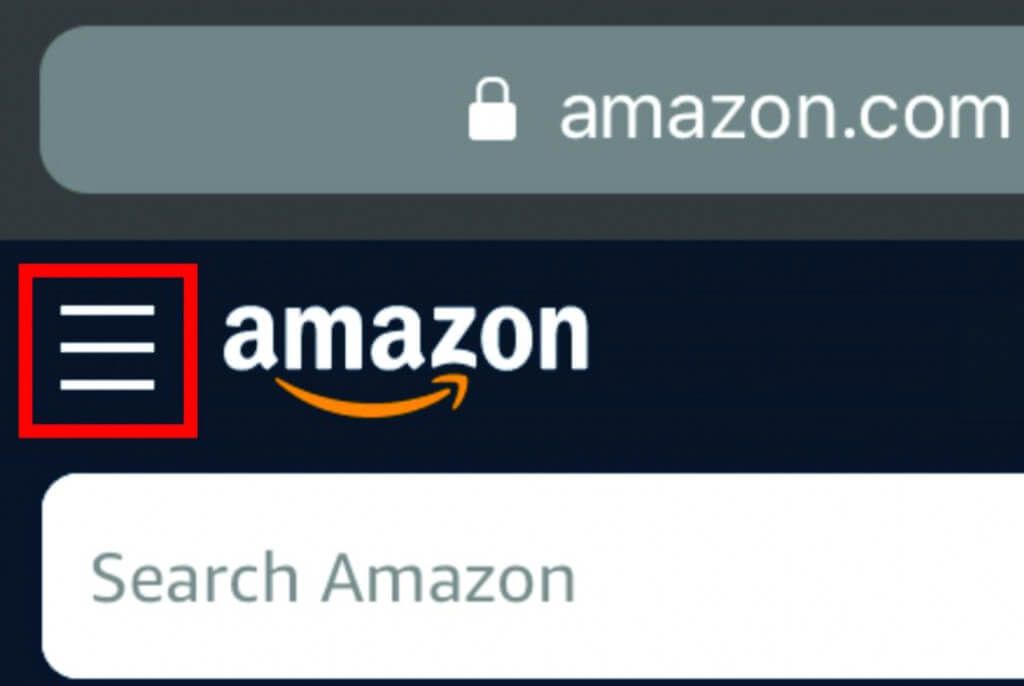Open the hamburger menu beside Amazon logo
This screenshot has height=686, width=1024.
(108, 348)
